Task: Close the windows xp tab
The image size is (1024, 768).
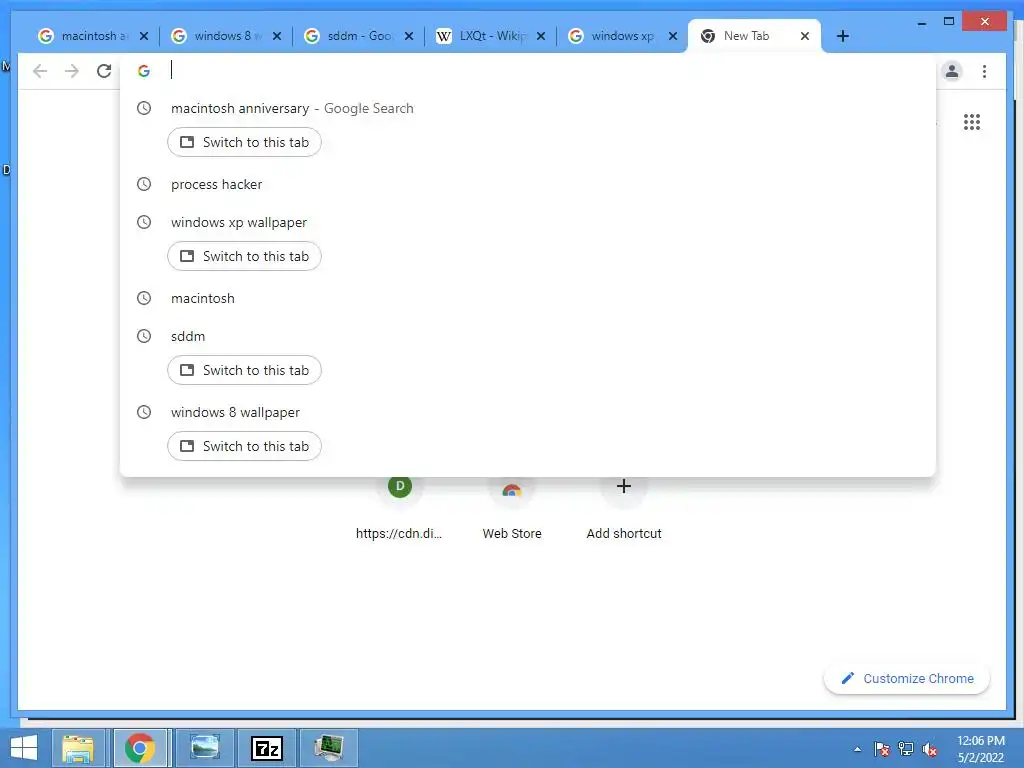Action: pos(673,36)
